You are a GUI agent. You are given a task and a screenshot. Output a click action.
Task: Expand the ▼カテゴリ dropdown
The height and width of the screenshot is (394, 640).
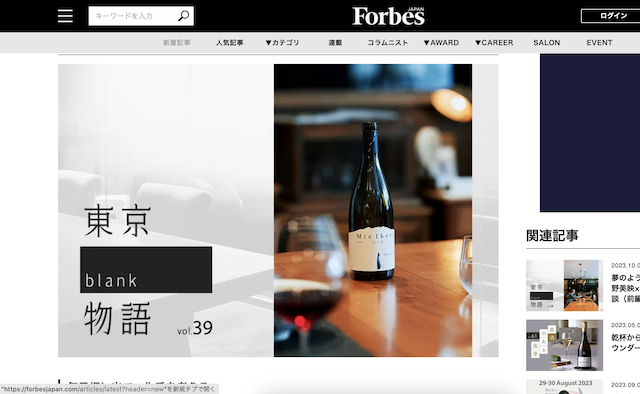point(282,42)
